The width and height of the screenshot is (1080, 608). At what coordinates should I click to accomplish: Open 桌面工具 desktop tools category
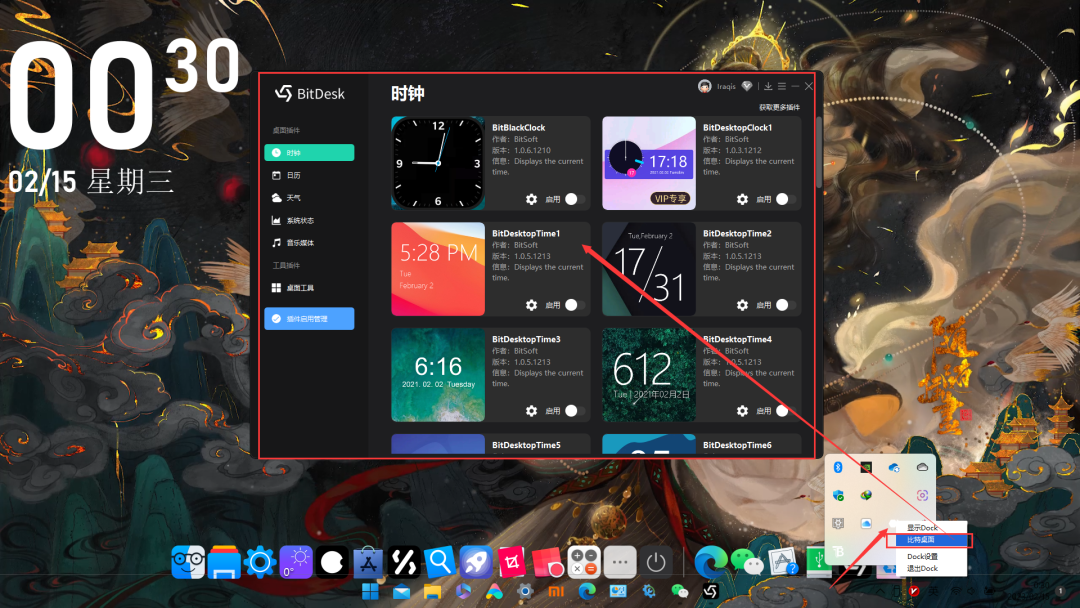pyautogui.click(x=299, y=288)
